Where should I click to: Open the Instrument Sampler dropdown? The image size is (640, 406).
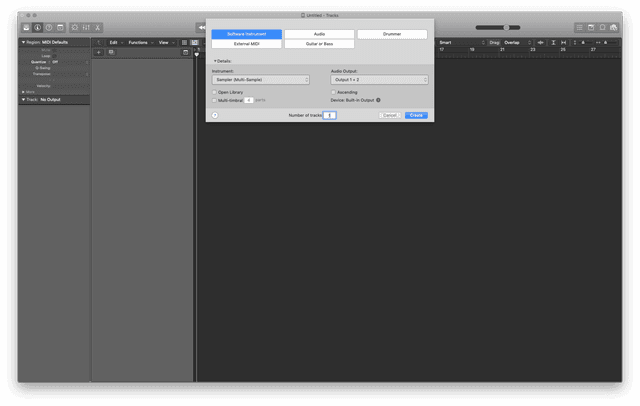point(260,80)
